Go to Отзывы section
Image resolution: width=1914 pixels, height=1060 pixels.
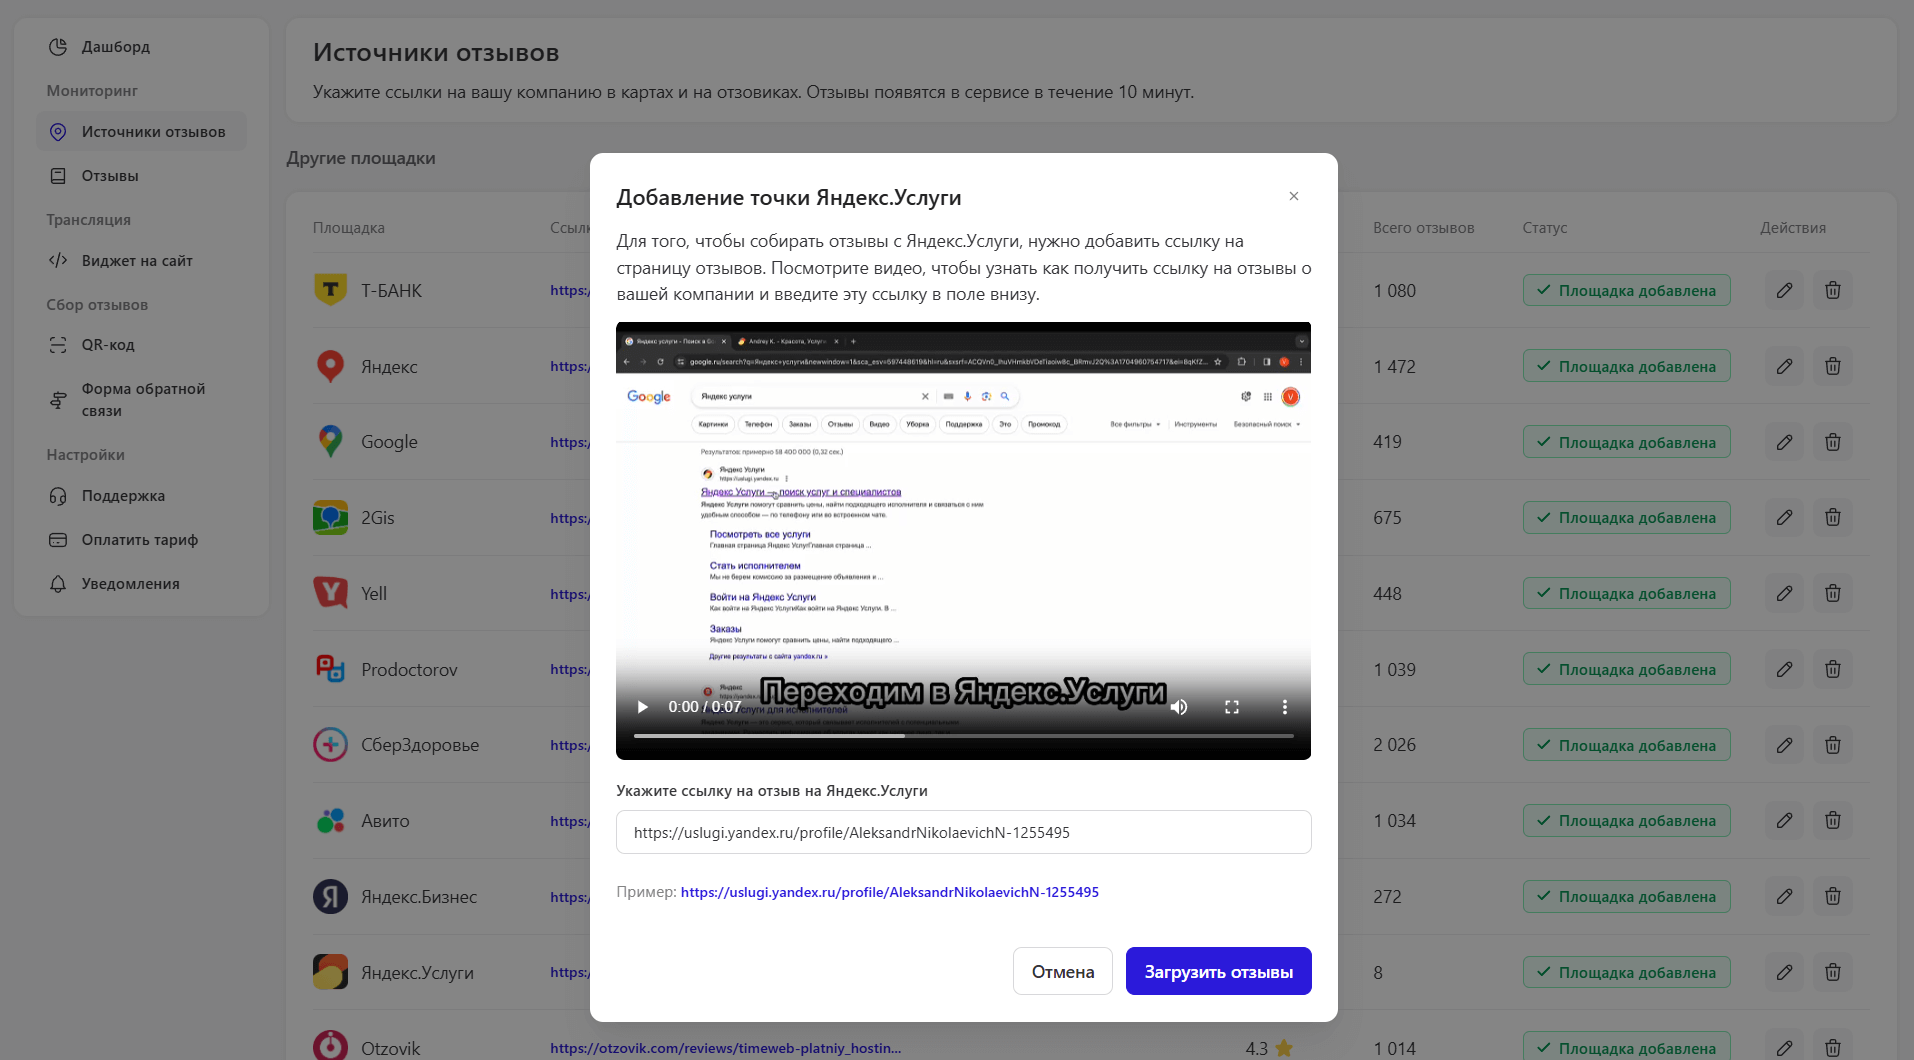click(x=110, y=176)
